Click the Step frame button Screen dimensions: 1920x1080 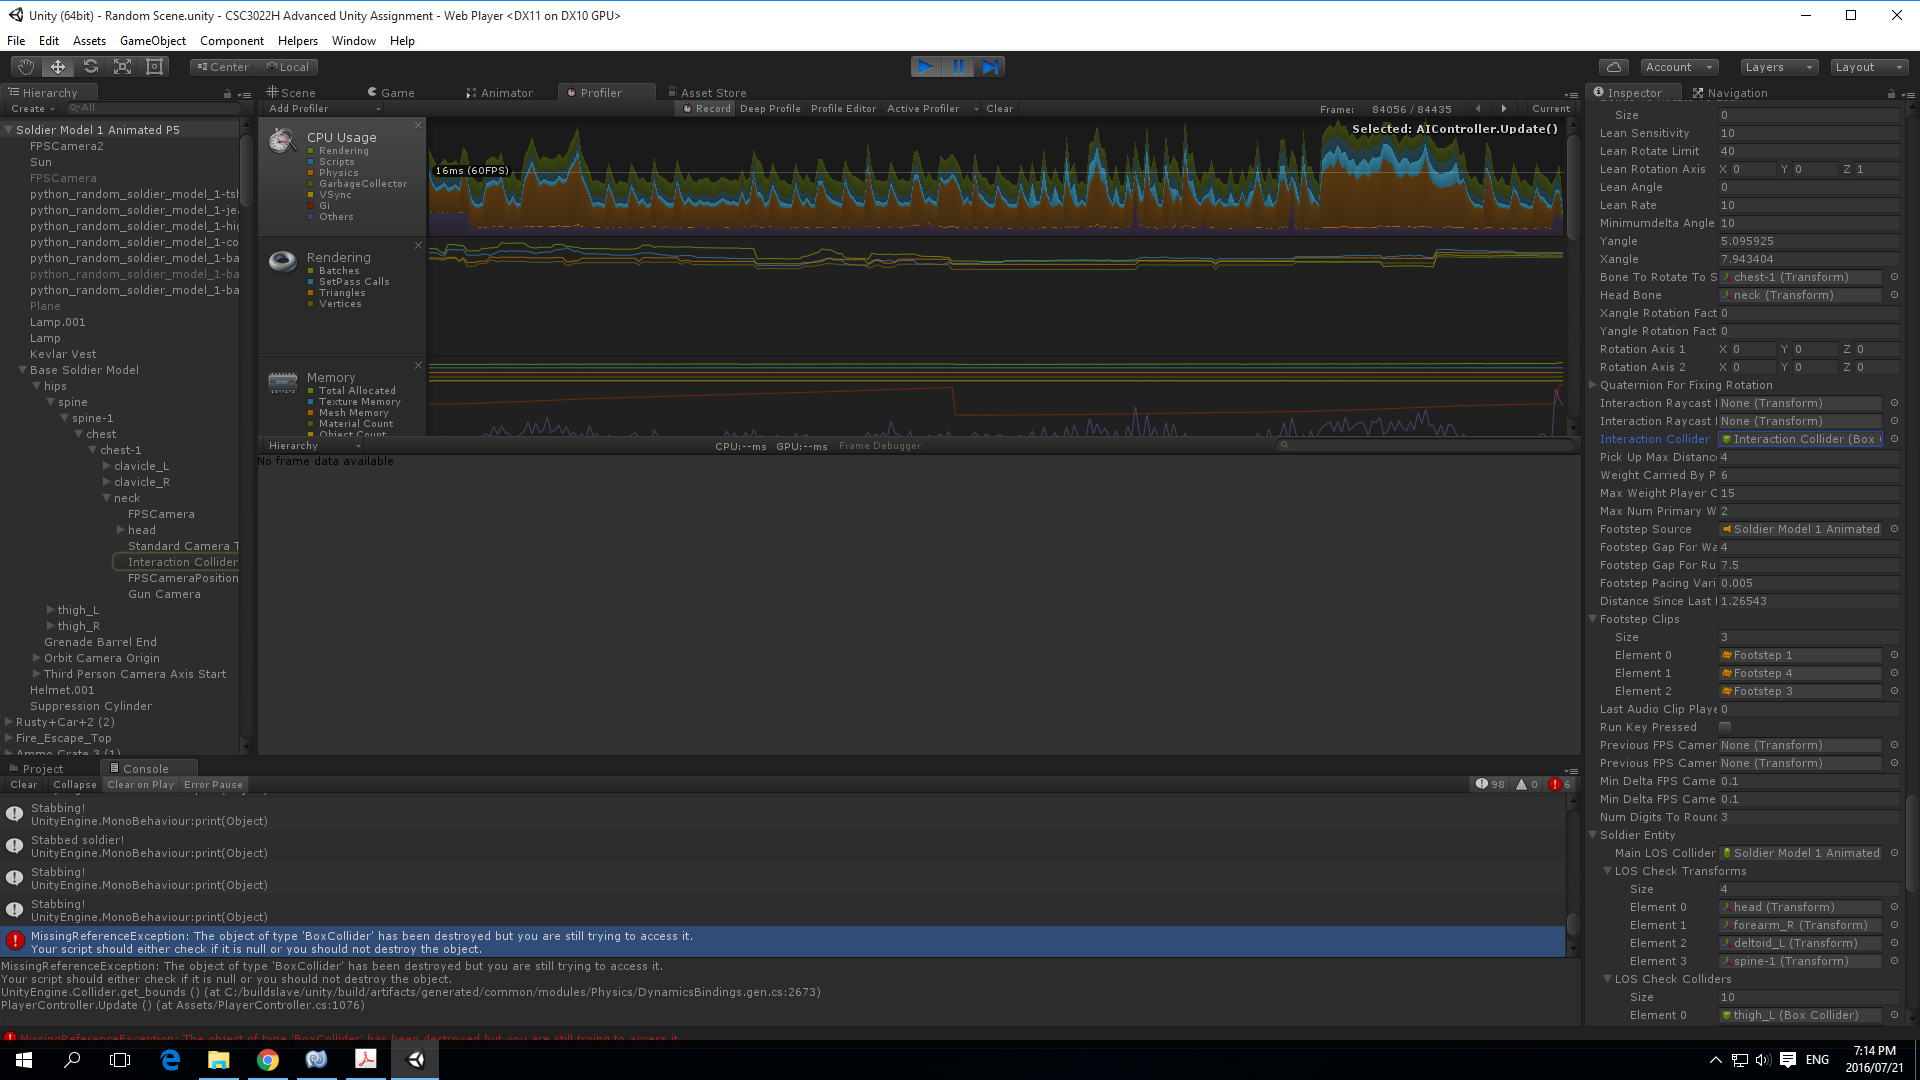coord(990,67)
